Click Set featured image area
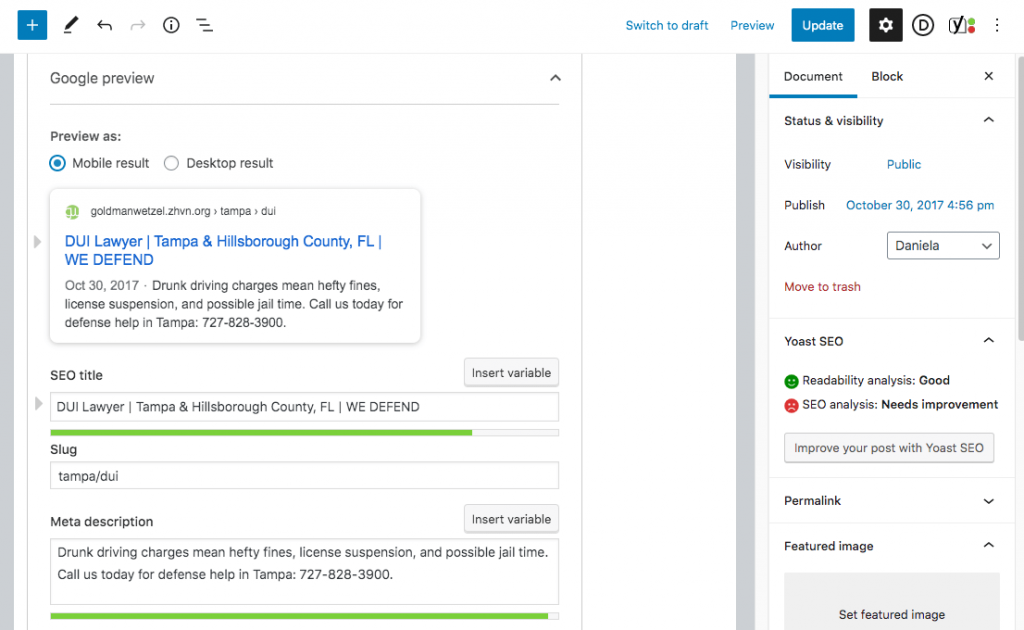The width and height of the screenshot is (1024, 630). click(891, 602)
